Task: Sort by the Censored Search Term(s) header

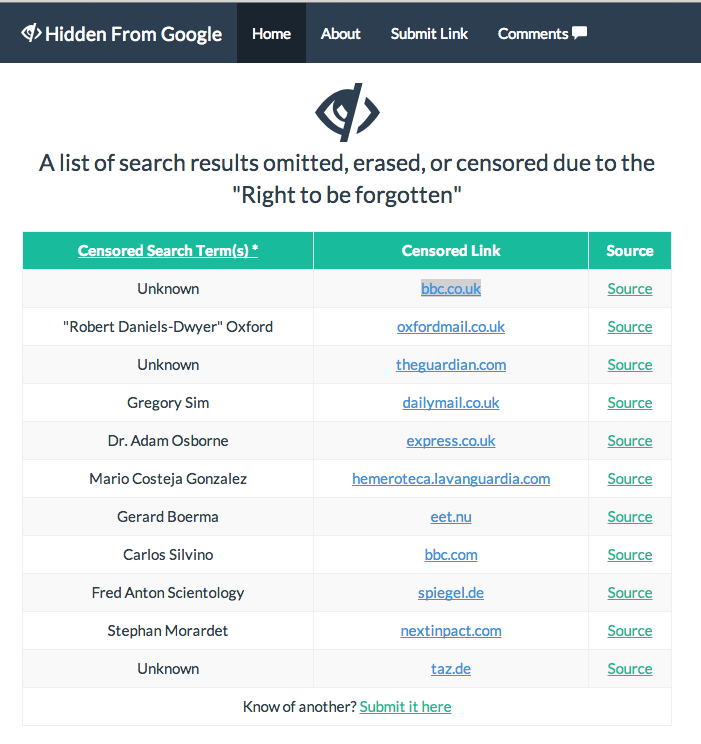Action: coord(168,250)
